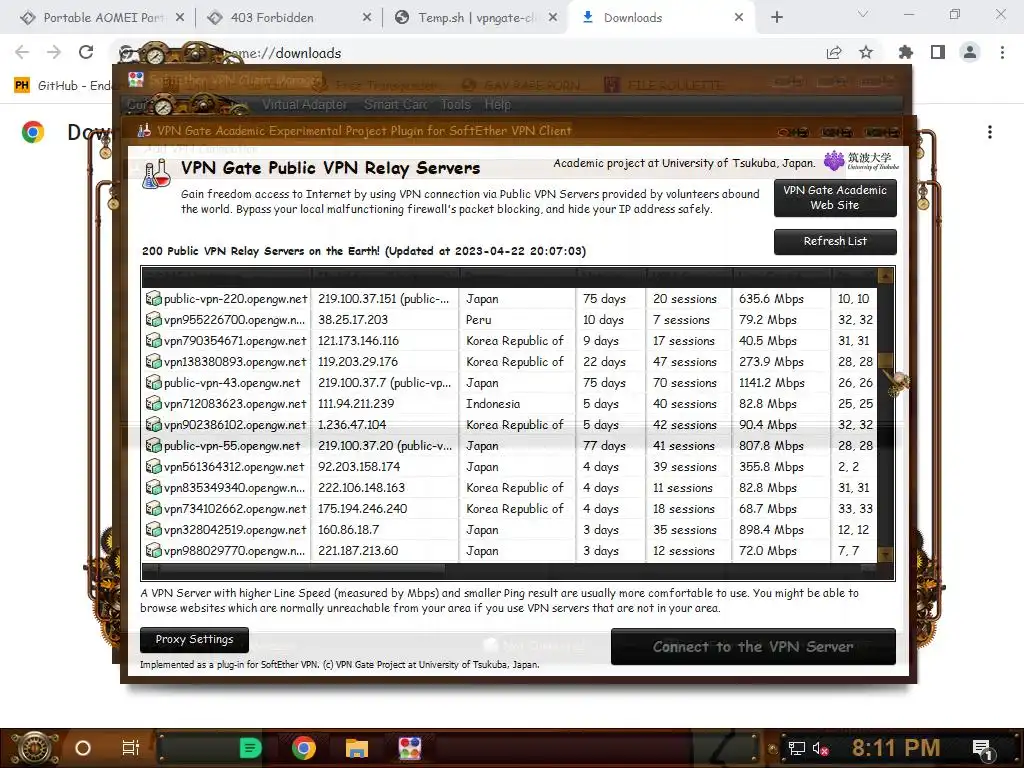The height and width of the screenshot is (768, 1024).
Task: Click the 77 days uptime cell
Action: (x=604, y=445)
